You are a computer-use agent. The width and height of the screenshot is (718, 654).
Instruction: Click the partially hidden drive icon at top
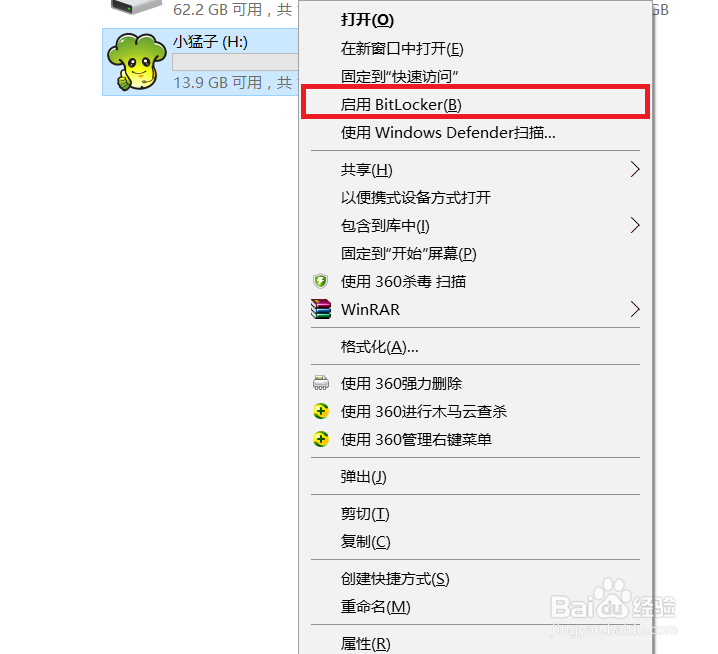[136, 7]
